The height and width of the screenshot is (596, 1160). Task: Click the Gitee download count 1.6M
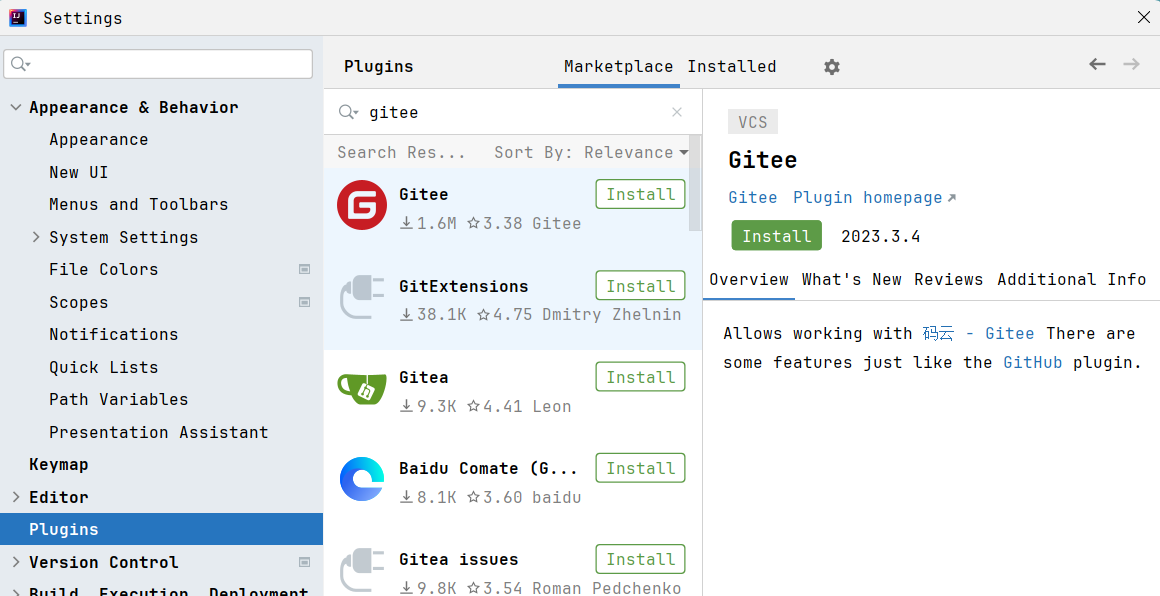pos(428,223)
